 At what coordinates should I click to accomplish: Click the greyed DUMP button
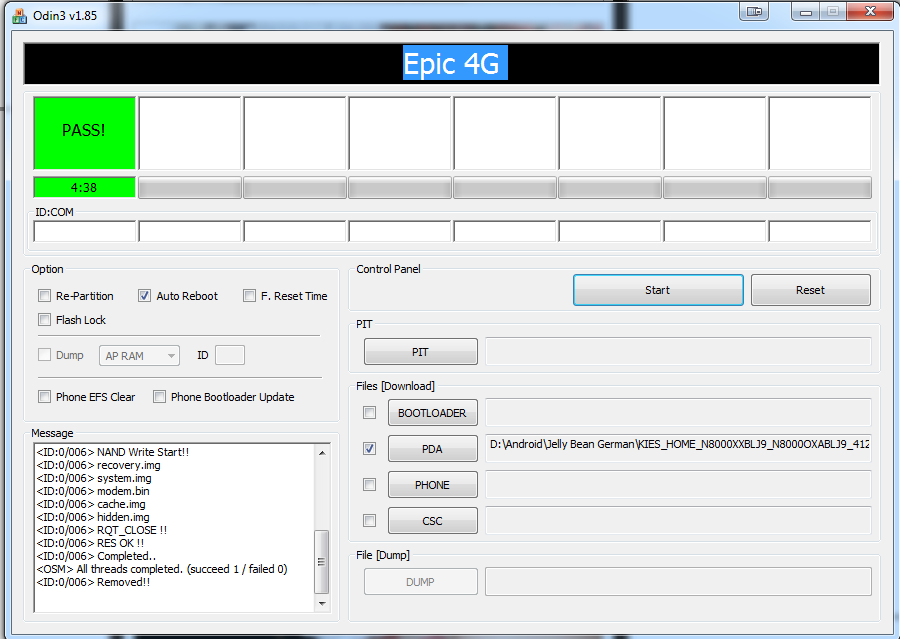point(421,582)
